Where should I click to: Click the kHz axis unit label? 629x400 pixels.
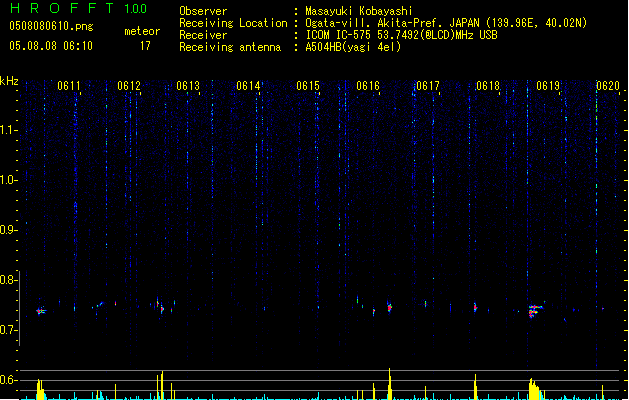pyautogui.click(x=9, y=81)
